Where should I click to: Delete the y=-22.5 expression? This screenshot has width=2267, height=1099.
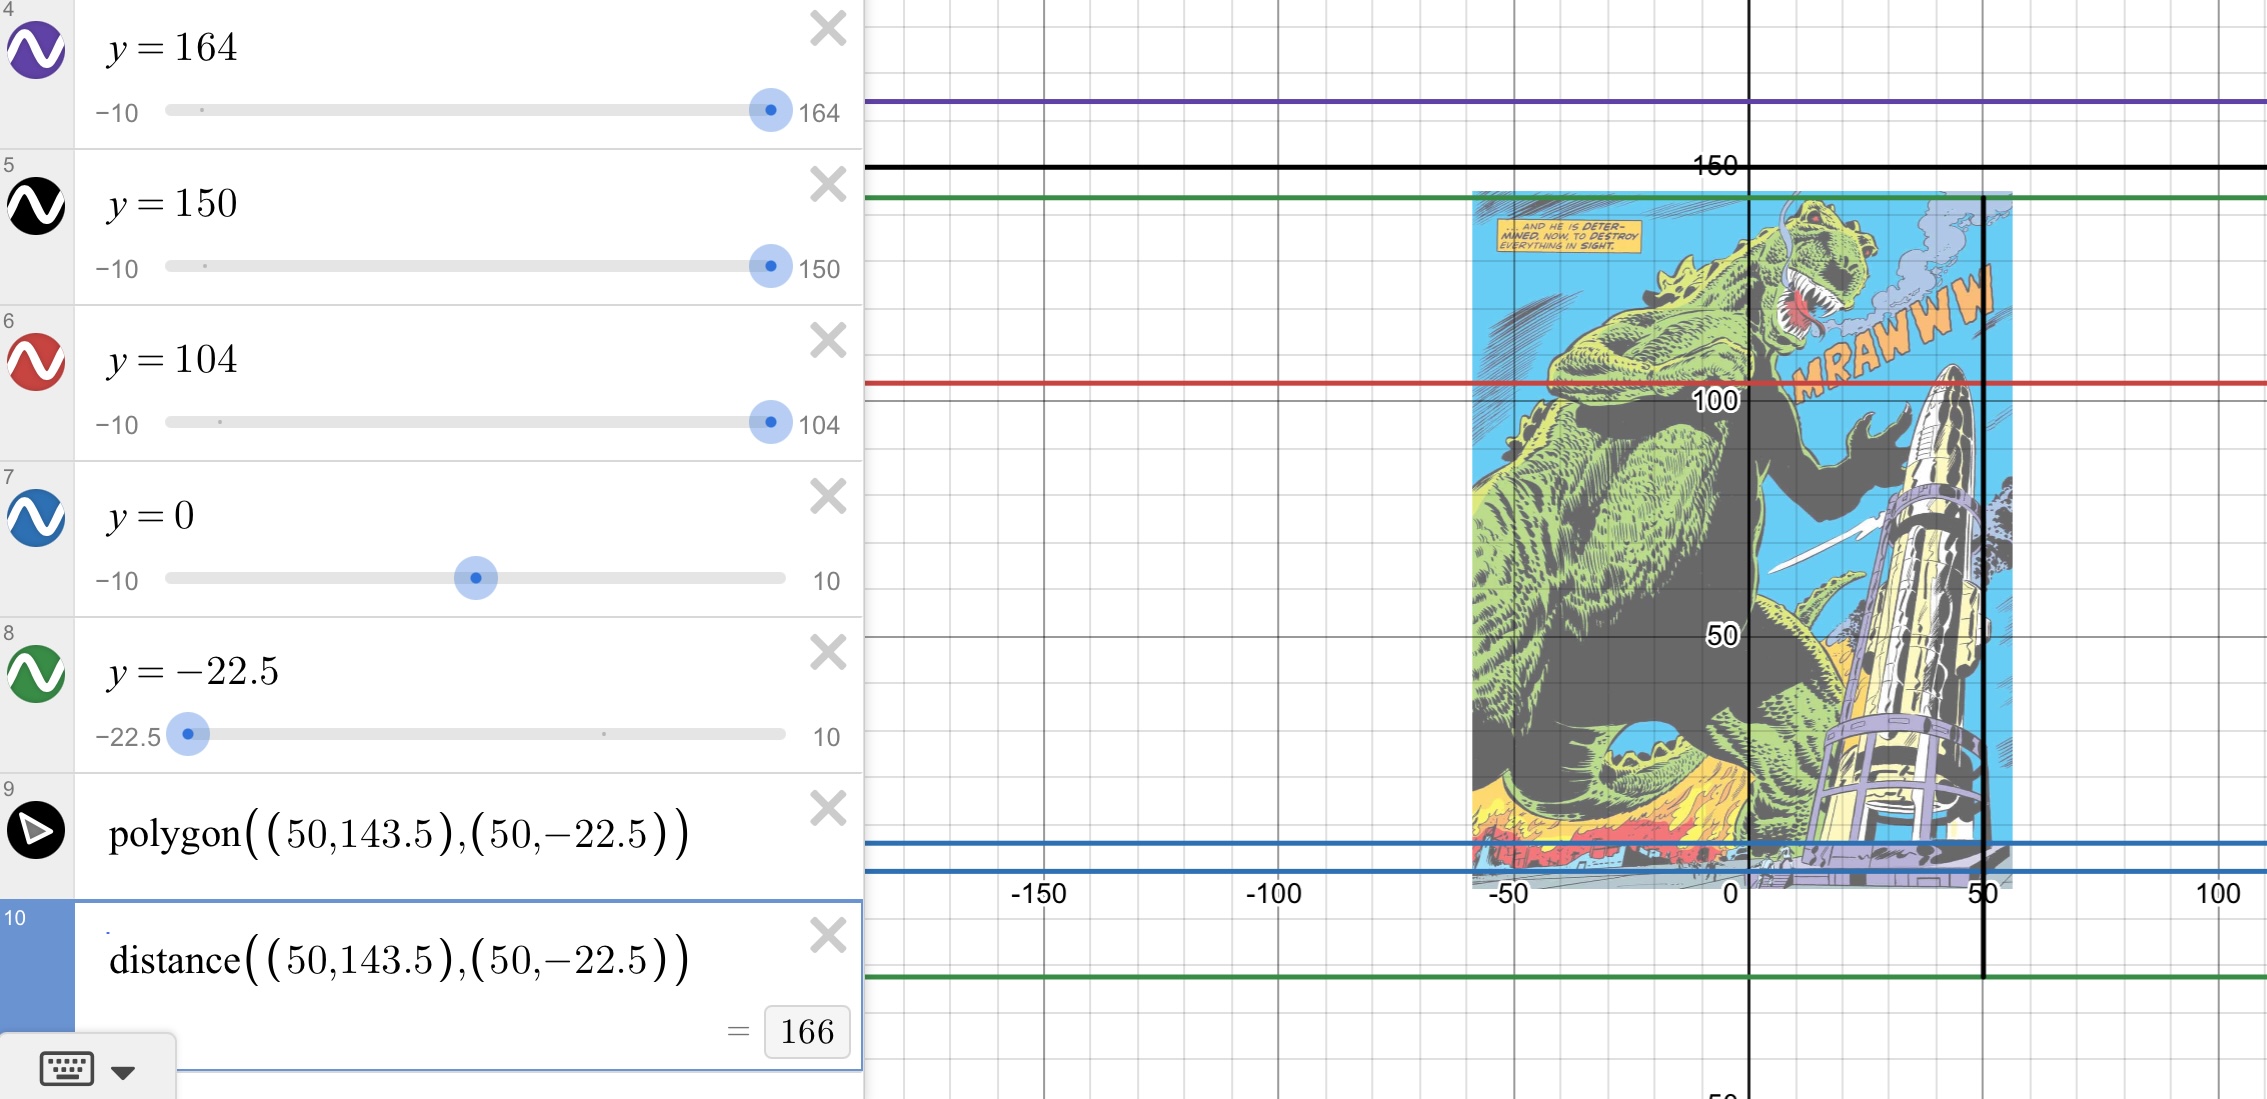828,652
